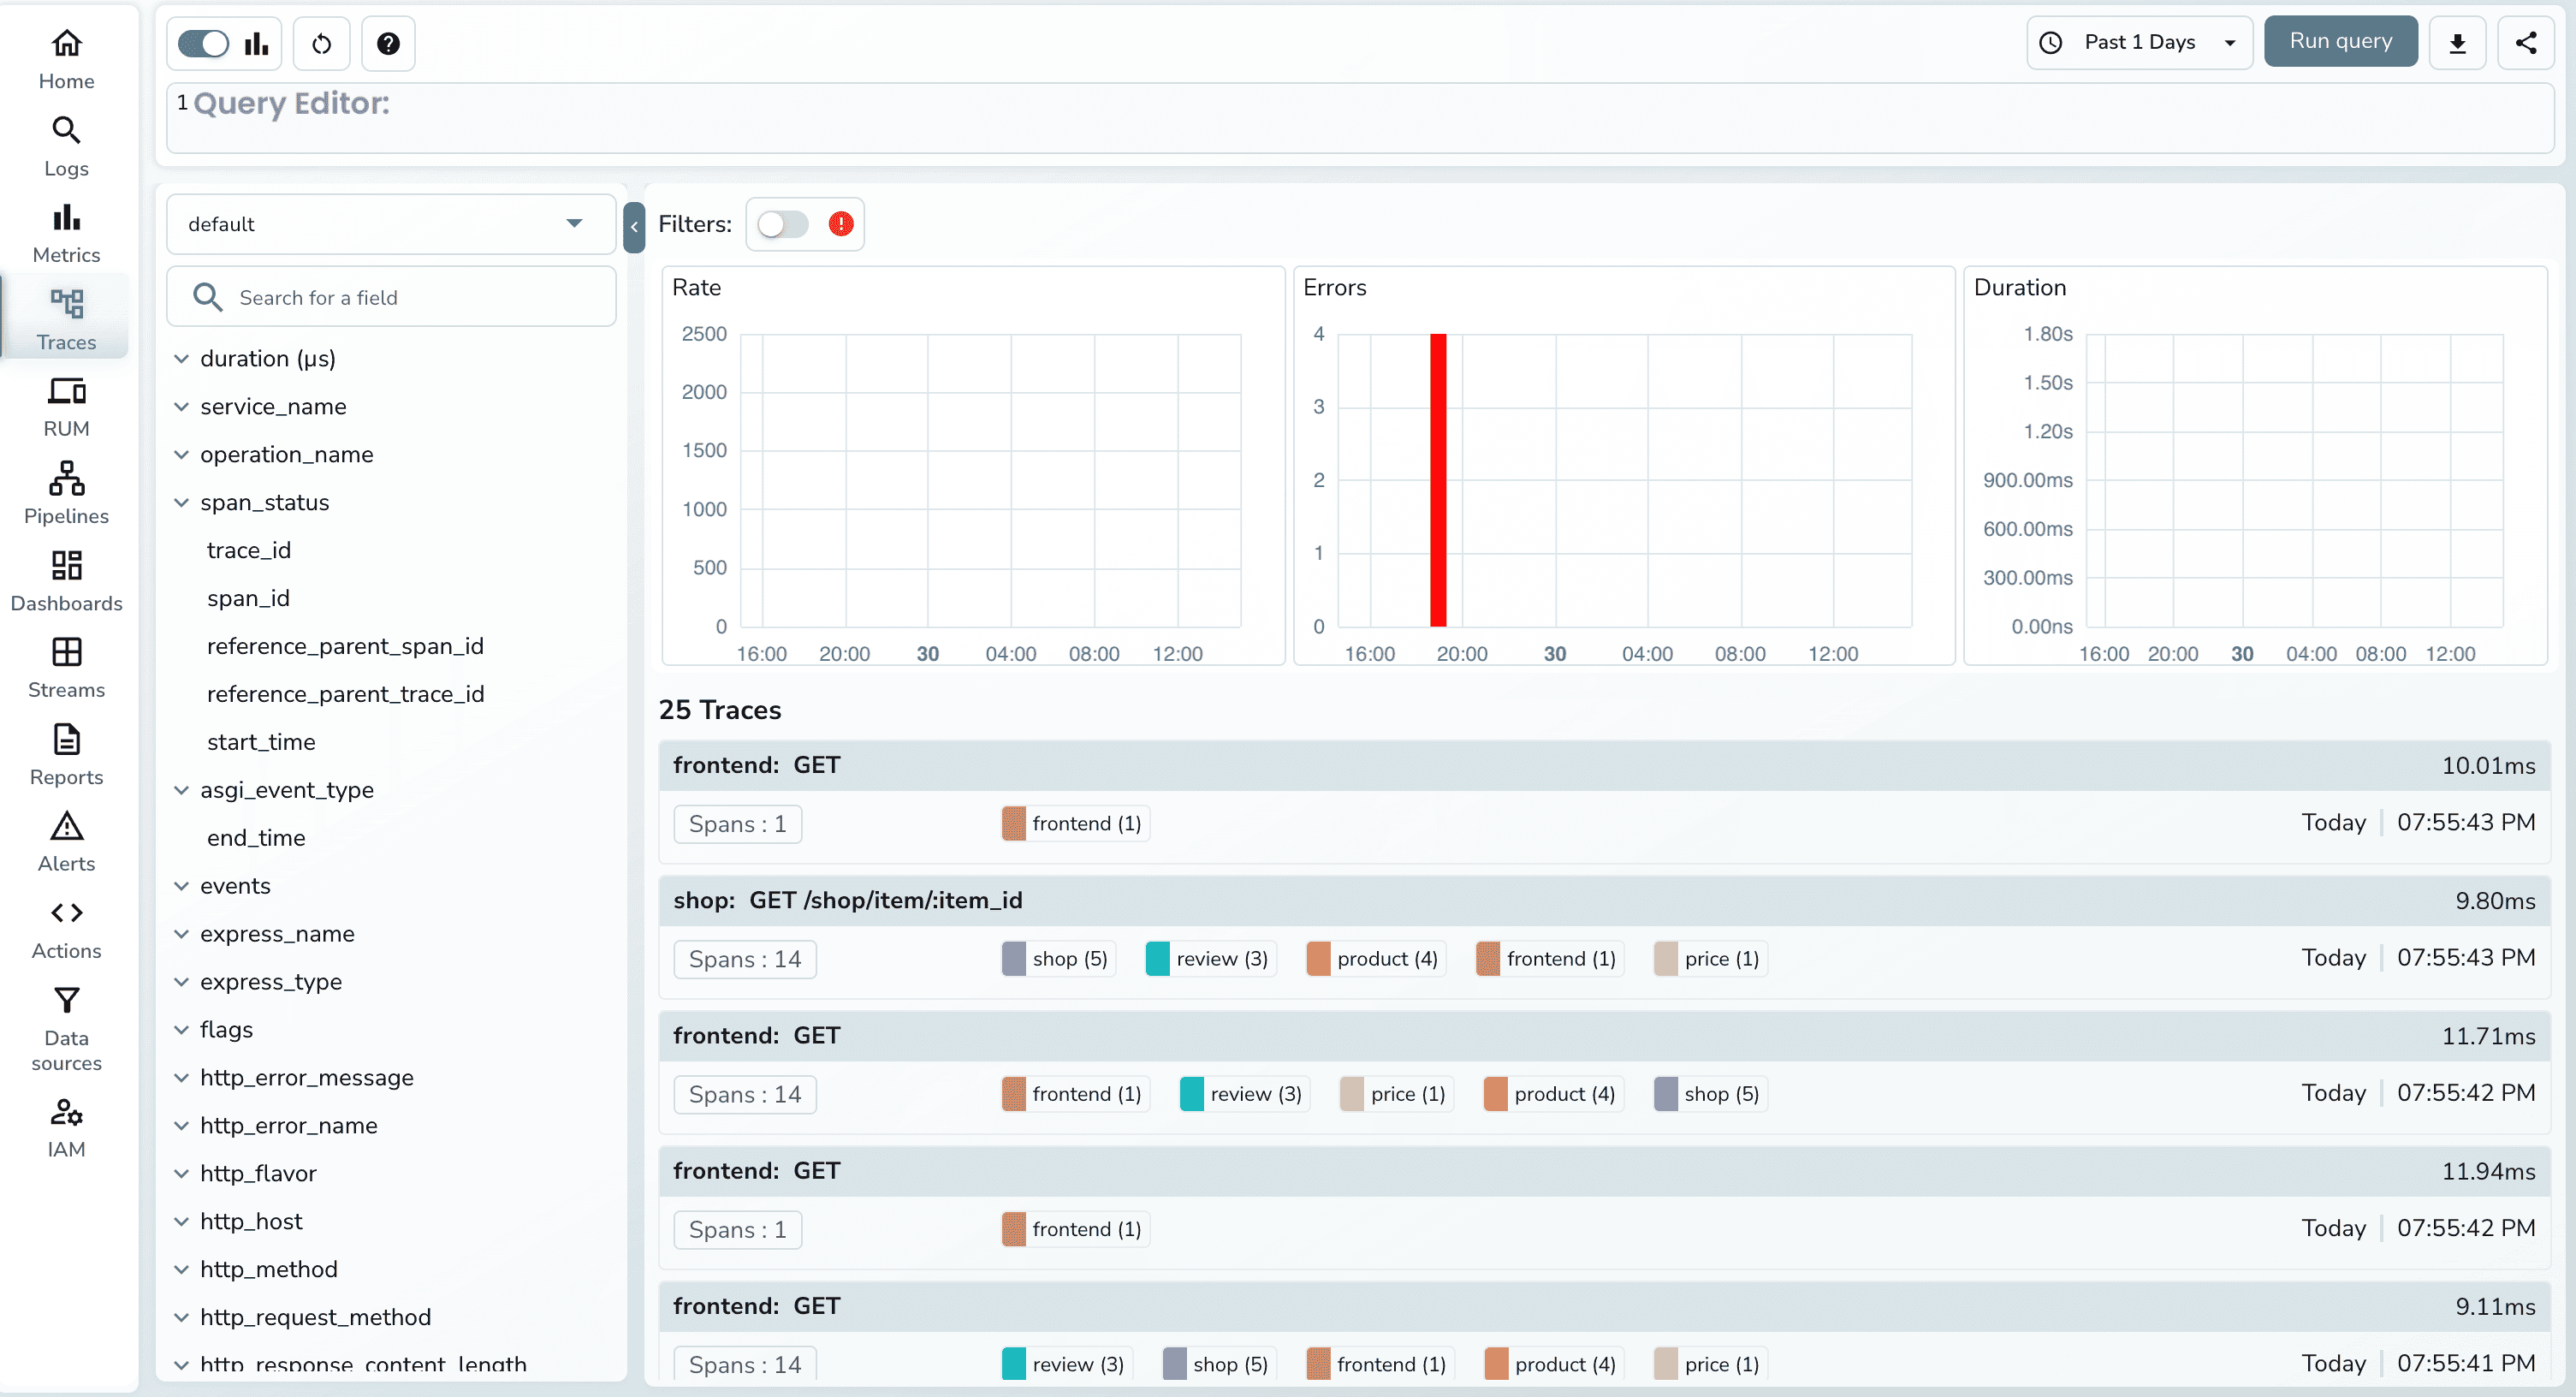Image resolution: width=2576 pixels, height=1397 pixels.
Task: Toggle the histogram switch in the toolbar
Action: [204, 43]
